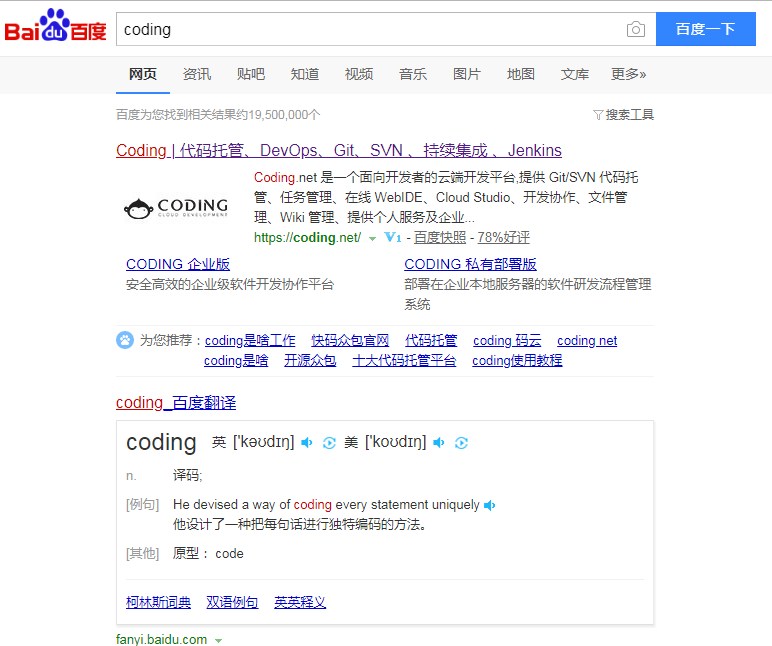The image size is (772, 646).
Task: Expand the dropdown arrow beside coding.net URL
Action: click(x=373, y=239)
